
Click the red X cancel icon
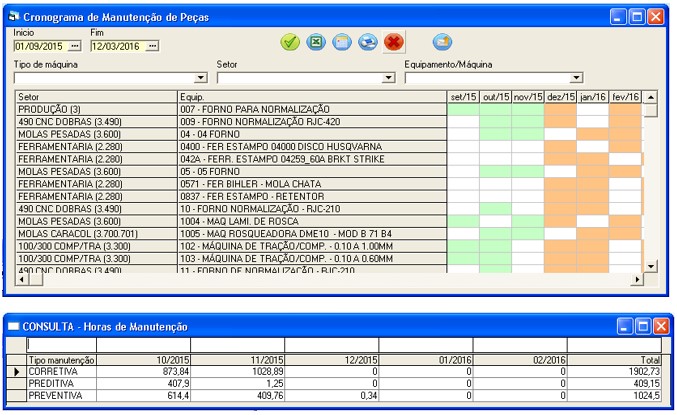tap(394, 42)
